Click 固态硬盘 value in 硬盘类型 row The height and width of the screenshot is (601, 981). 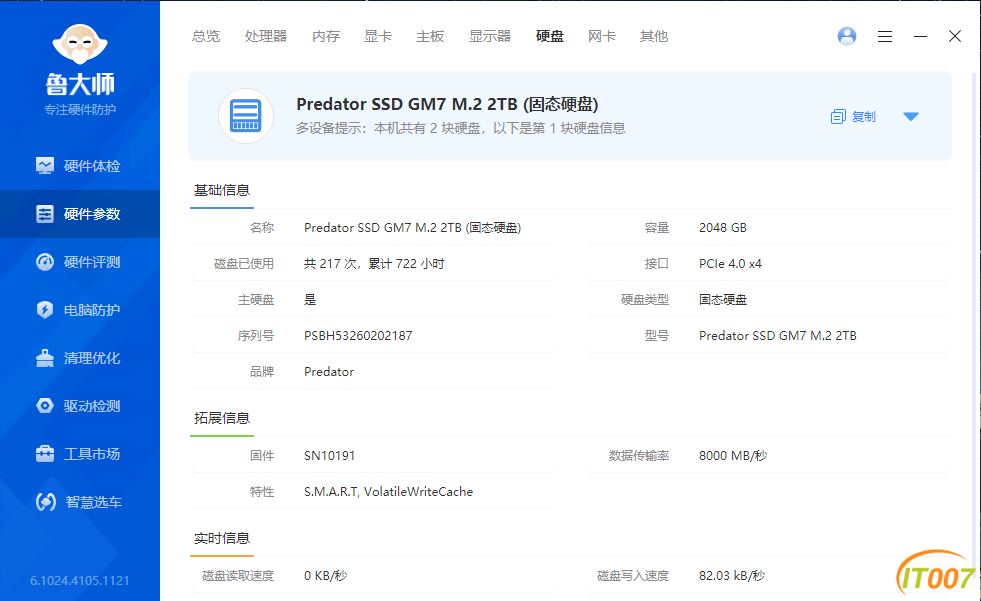point(723,300)
